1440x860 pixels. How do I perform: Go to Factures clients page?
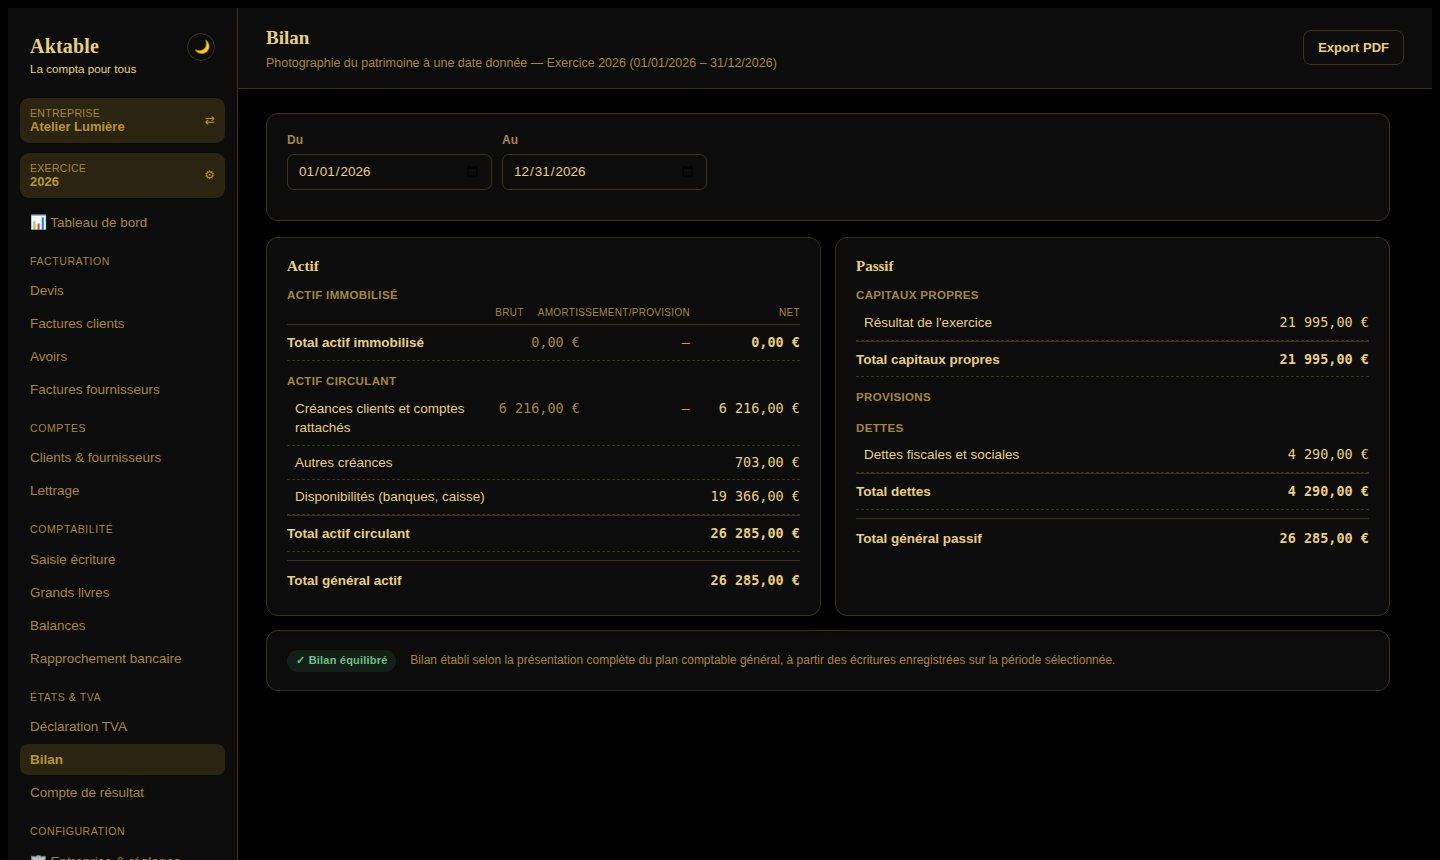click(77, 324)
